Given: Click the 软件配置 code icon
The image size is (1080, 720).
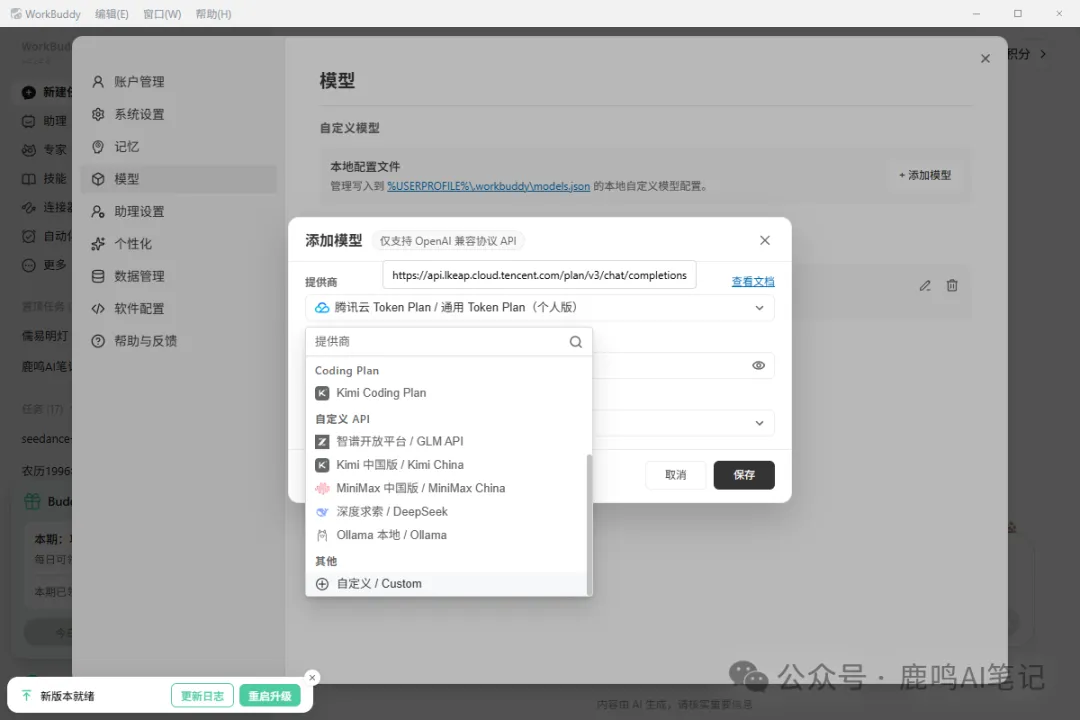Looking at the screenshot, I should click(98, 309).
